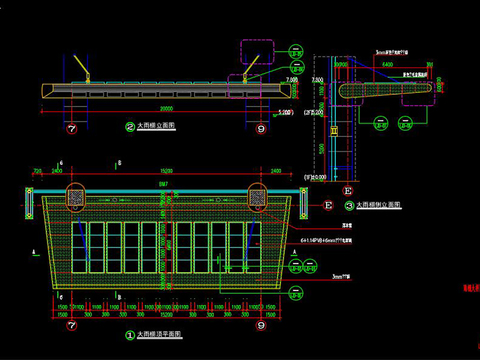Select axis bubble E right of the roof plan

tap(328, 205)
